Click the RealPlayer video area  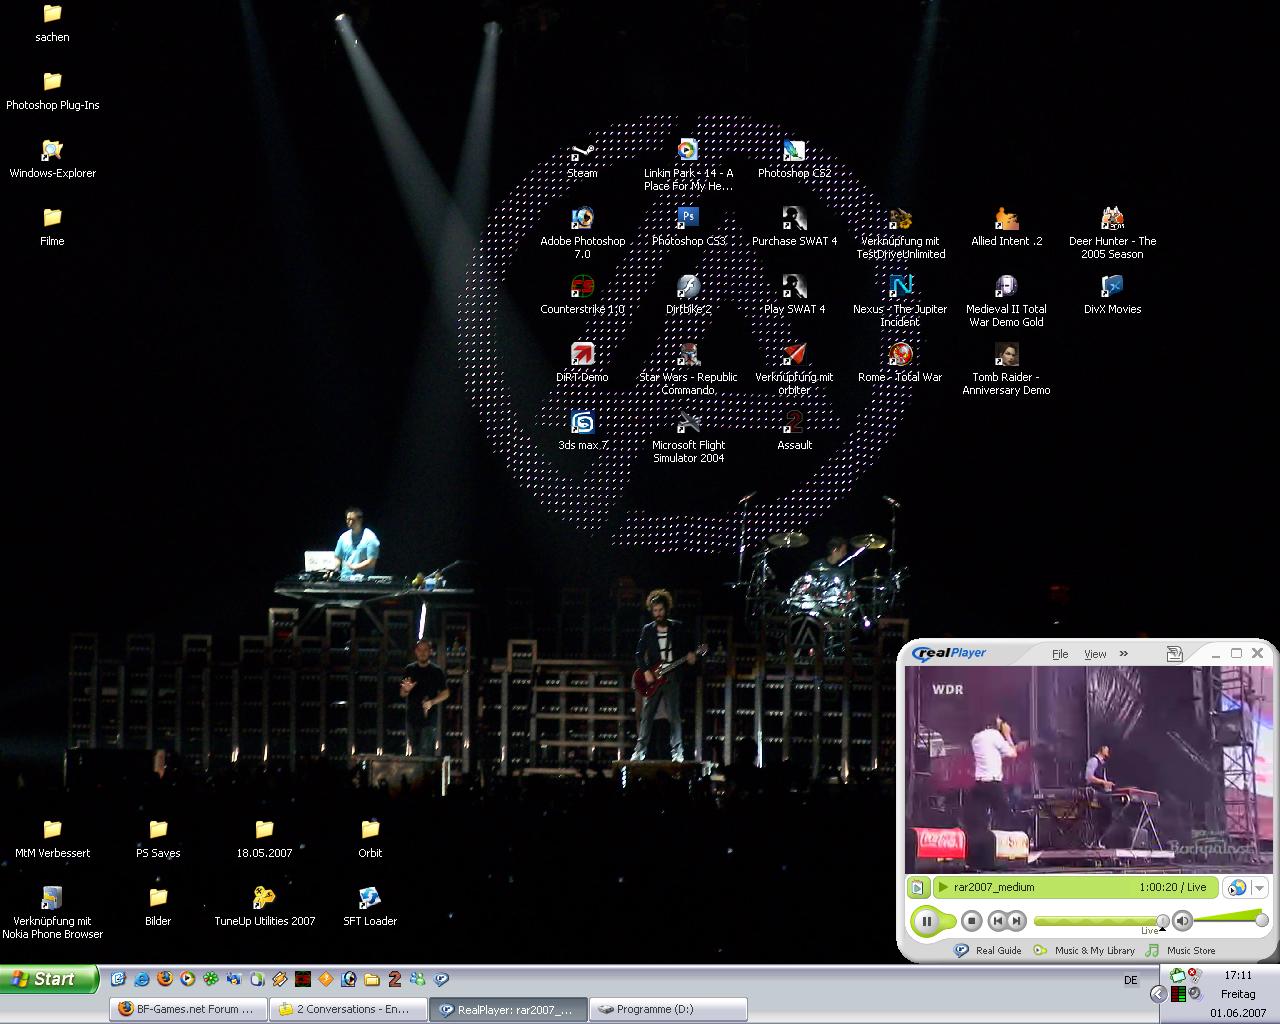[1087, 770]
